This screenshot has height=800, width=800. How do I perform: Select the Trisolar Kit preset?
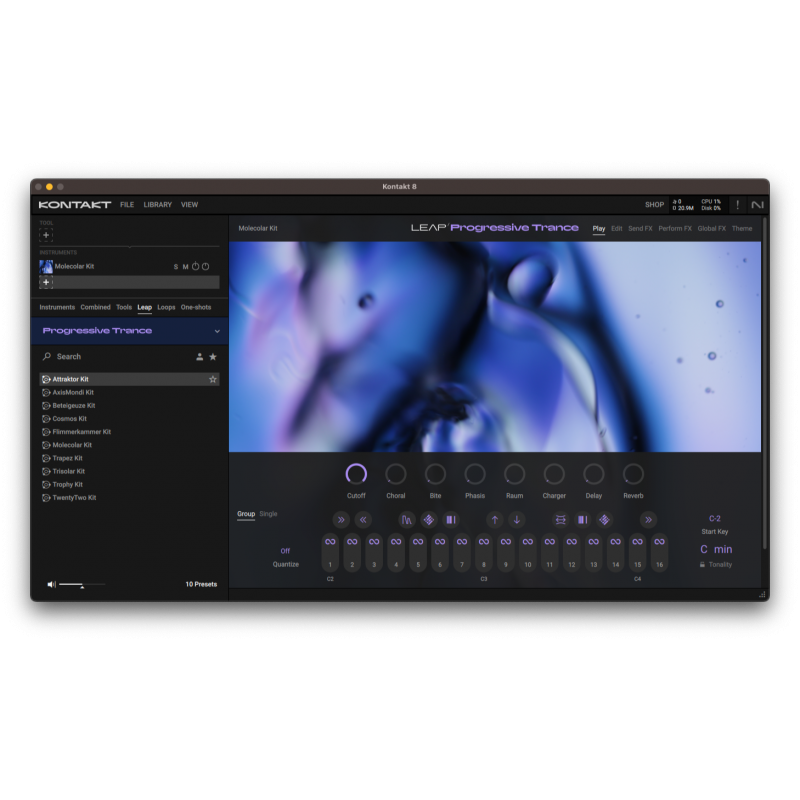click(x=130, y=471)
